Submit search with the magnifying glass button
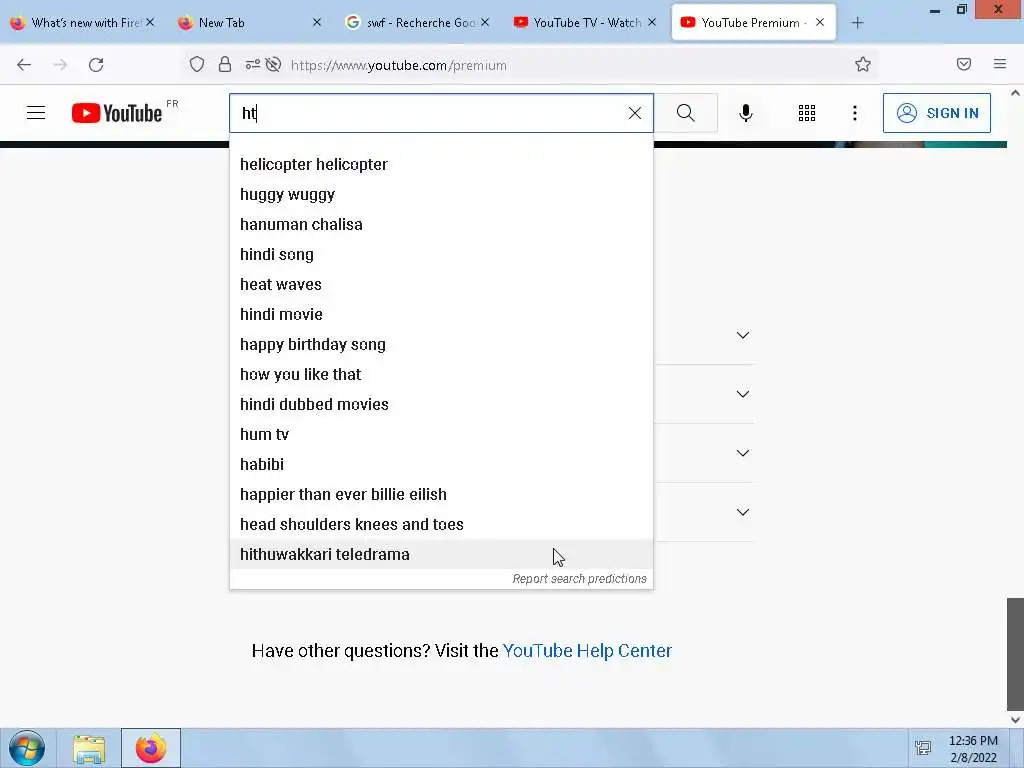The width and height of the screenshot is (1024, 768). click(686, 113)
